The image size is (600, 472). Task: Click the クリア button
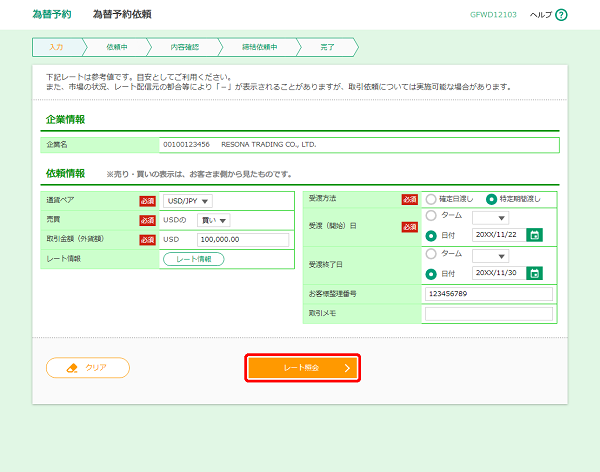pos(88,367)
